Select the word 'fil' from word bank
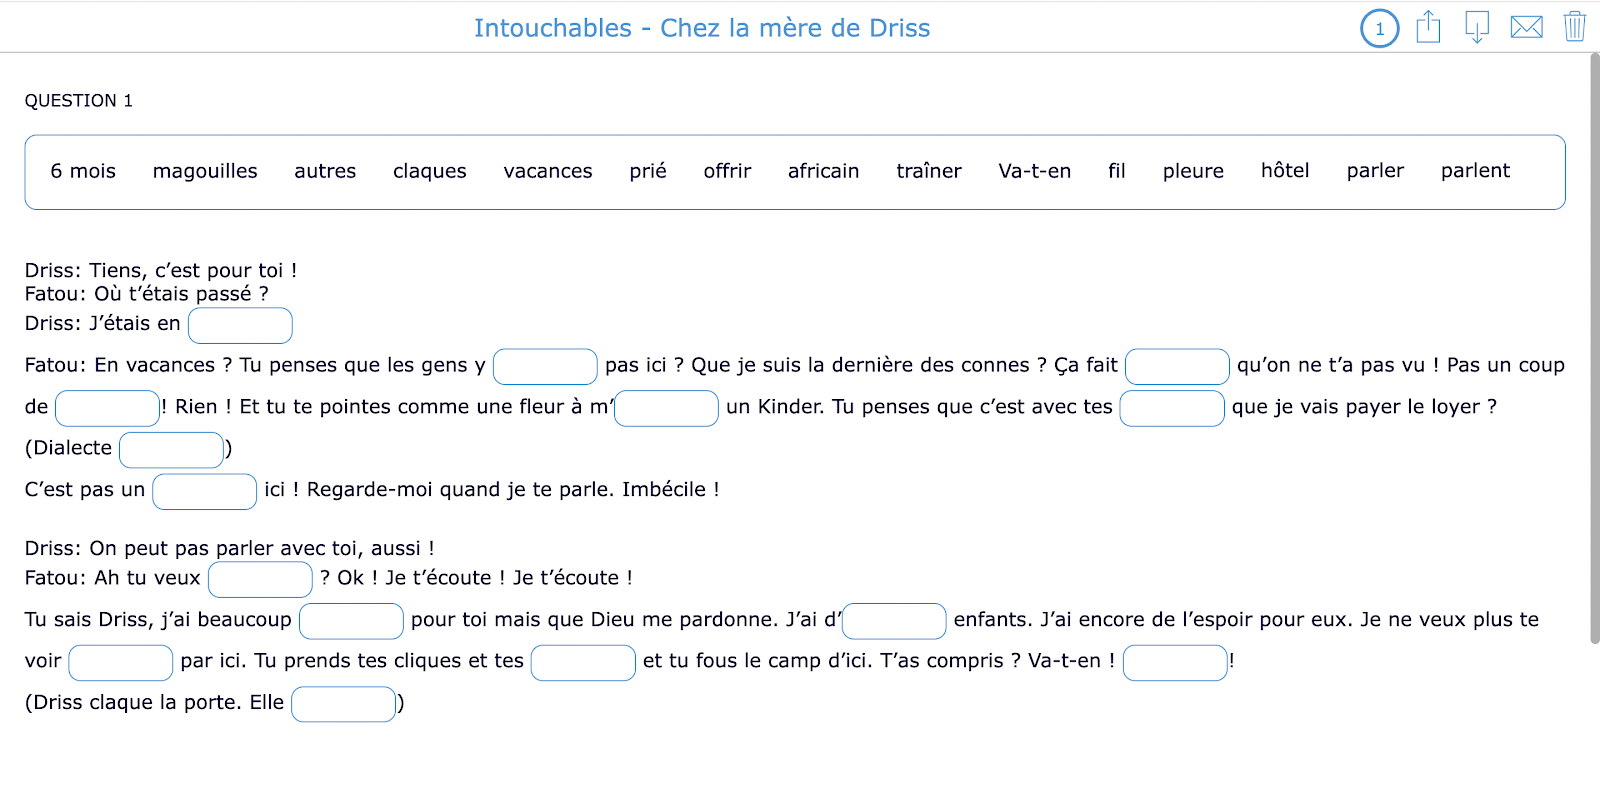Viewport: 1600px width, 808px height. click(1117, 171)
